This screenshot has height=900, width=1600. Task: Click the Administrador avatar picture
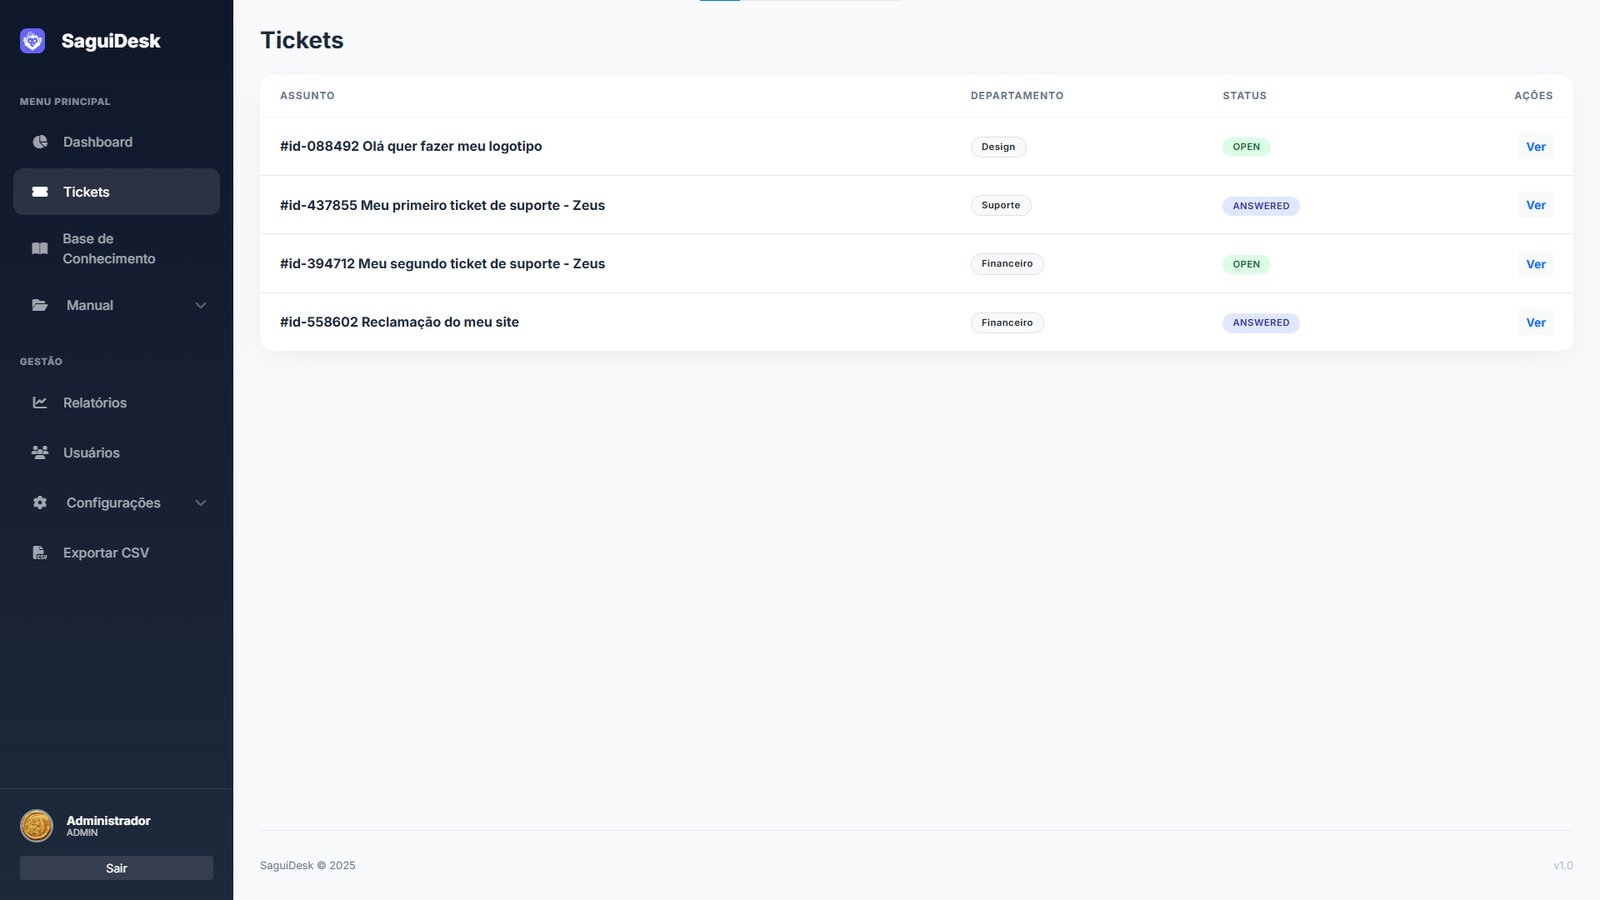click(x=37, y=826)
